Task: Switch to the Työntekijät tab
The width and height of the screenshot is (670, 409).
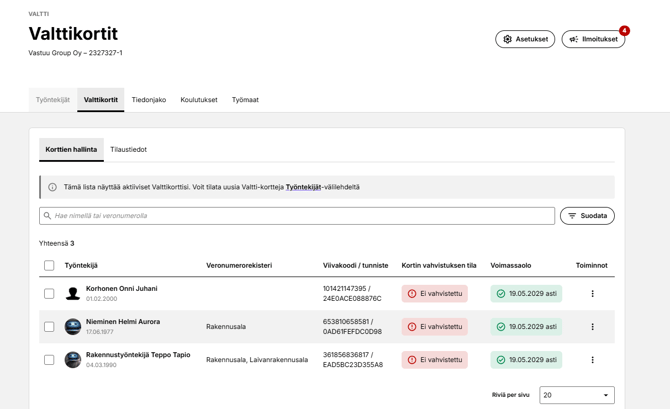Action: (53, 100)
